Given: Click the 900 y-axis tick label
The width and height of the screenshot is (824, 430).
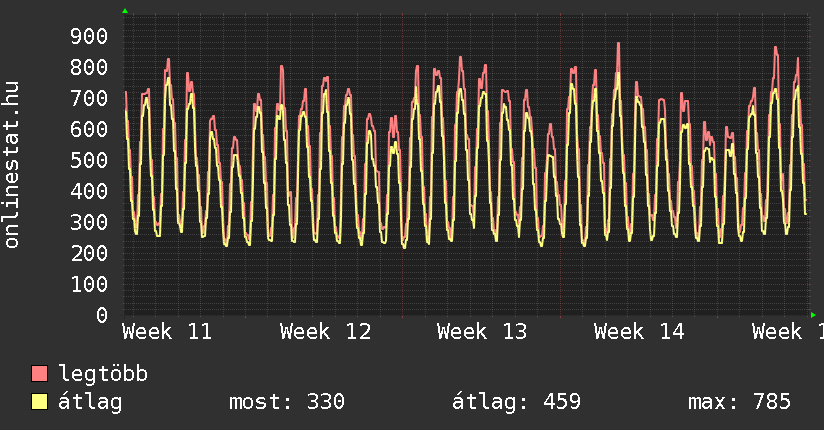Looking at the screenshot, I should [x=88, y=37].
